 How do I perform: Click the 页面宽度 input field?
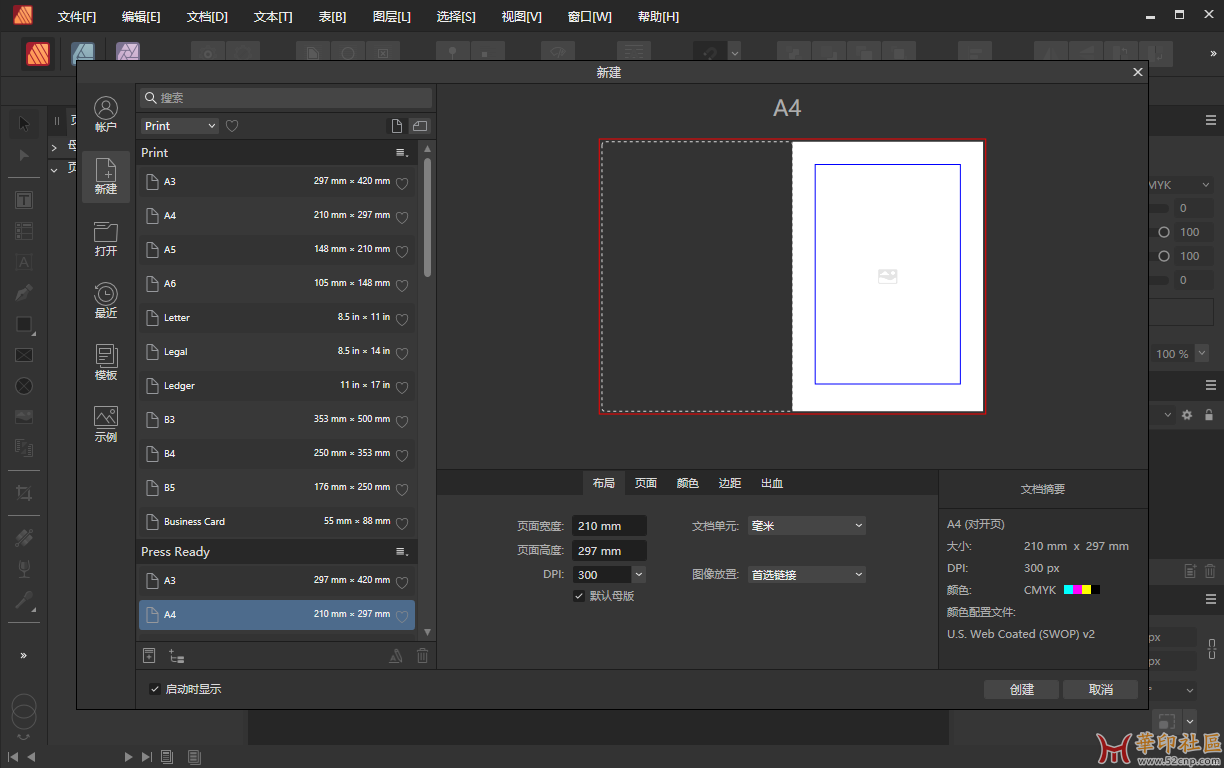(x=609, y=526)
